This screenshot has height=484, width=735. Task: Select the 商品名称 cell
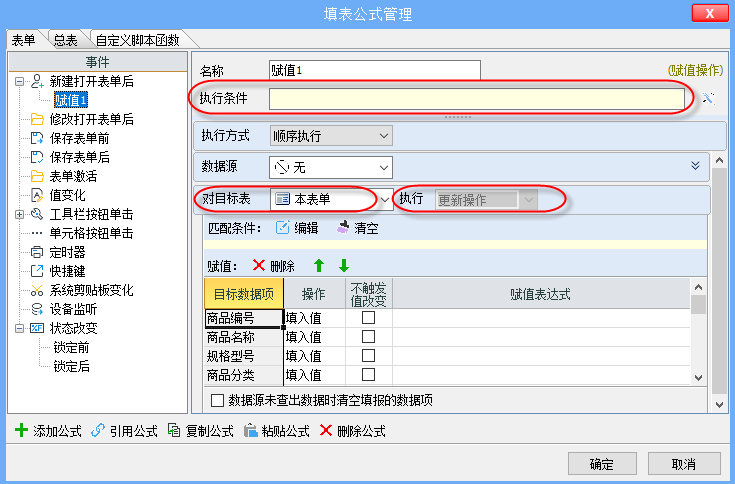pos(244,337)
